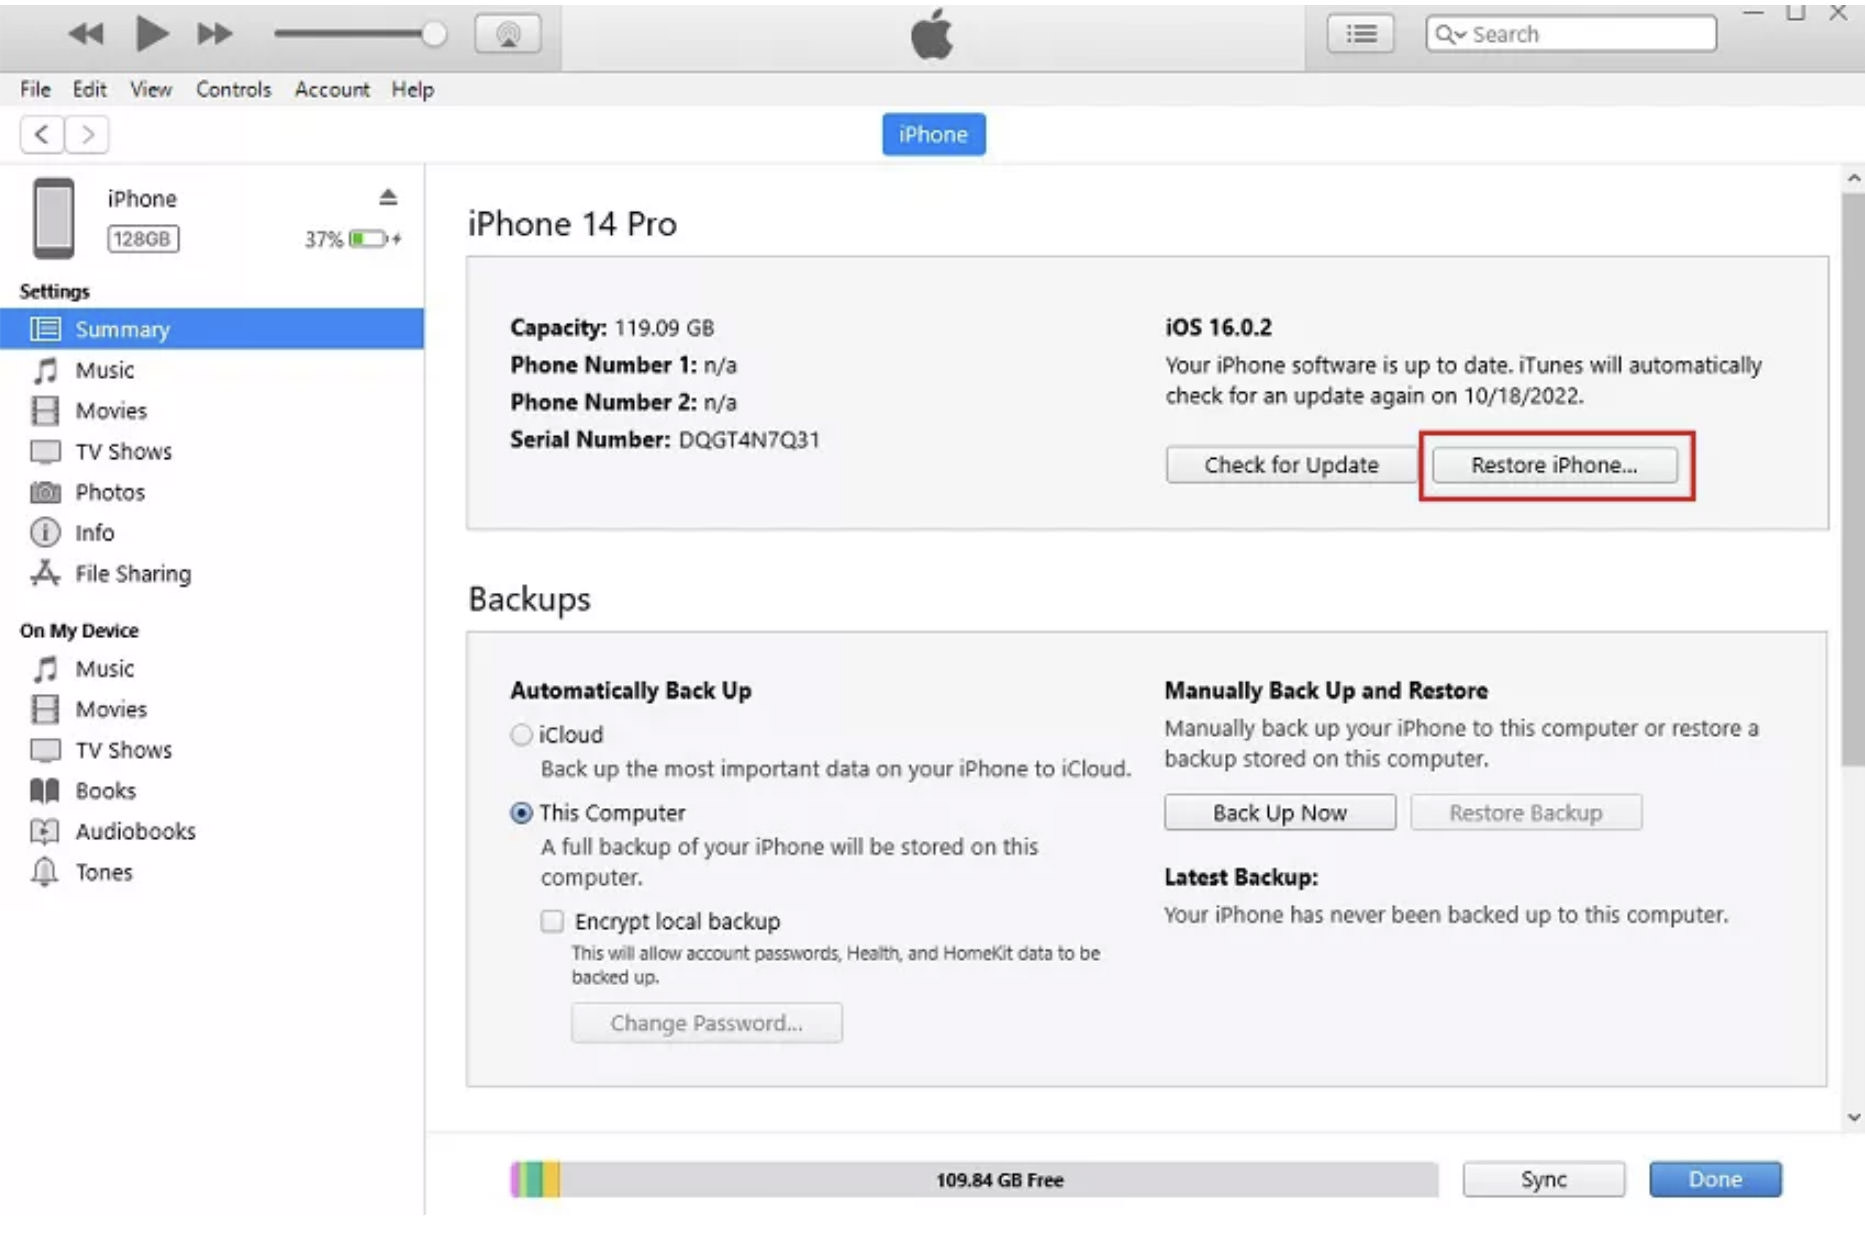Click the scrollbar down arrow

coord(1854,1117)
